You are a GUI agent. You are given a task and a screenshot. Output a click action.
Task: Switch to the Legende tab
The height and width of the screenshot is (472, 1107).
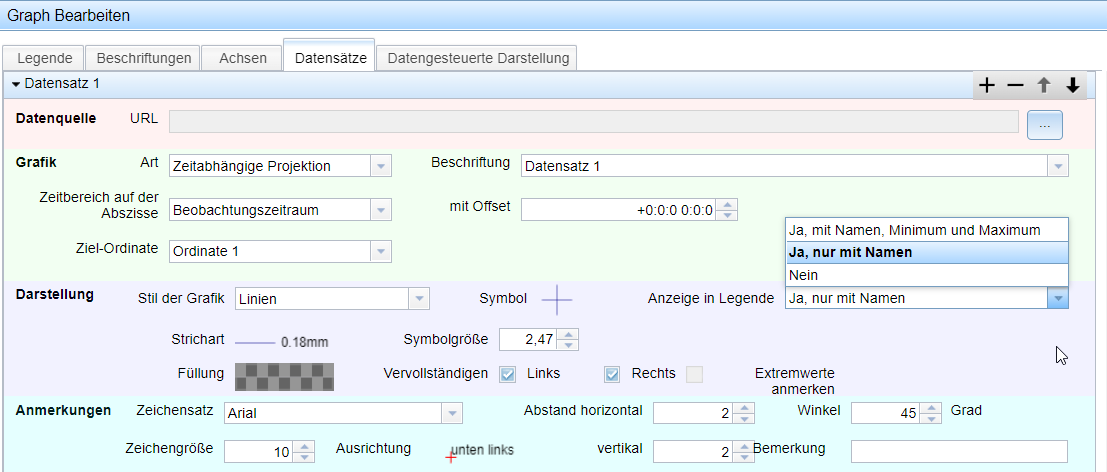[44, 58]
